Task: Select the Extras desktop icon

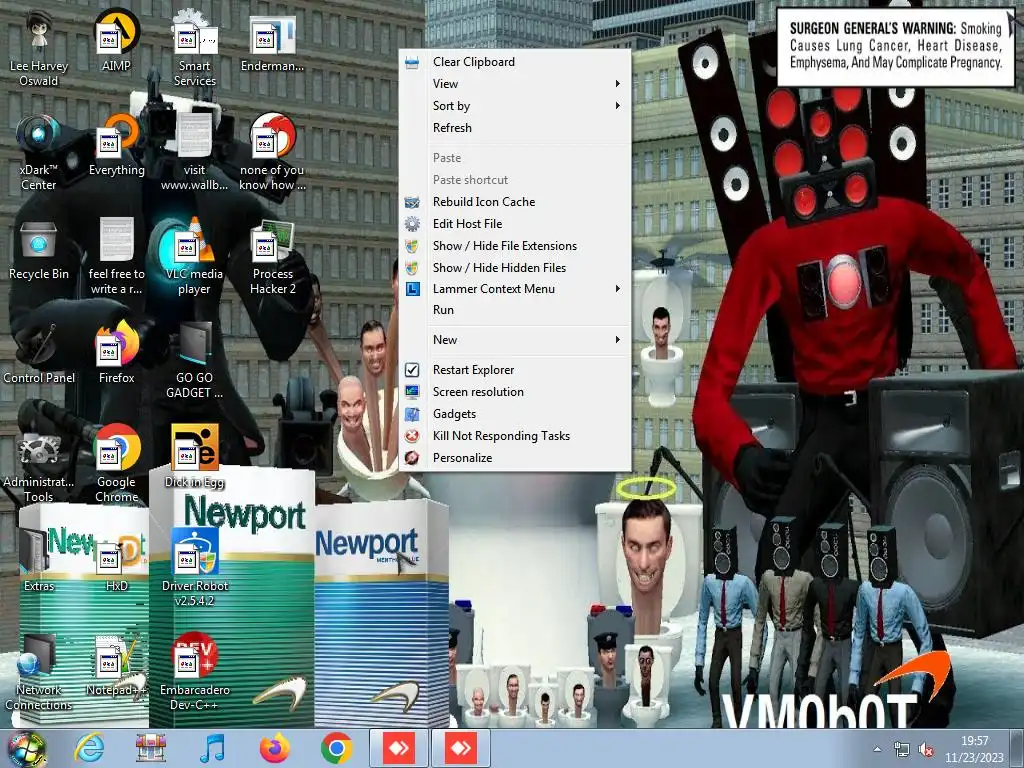Action: point(39,561)
